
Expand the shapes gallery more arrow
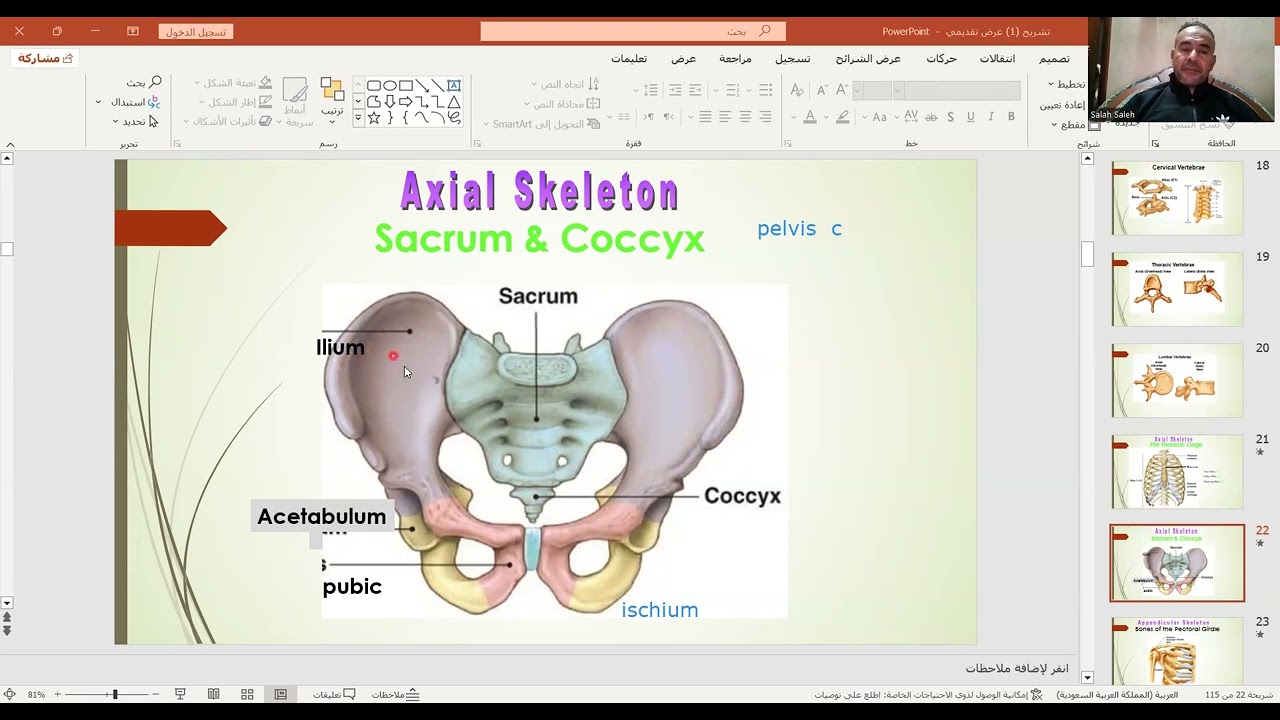356,117
